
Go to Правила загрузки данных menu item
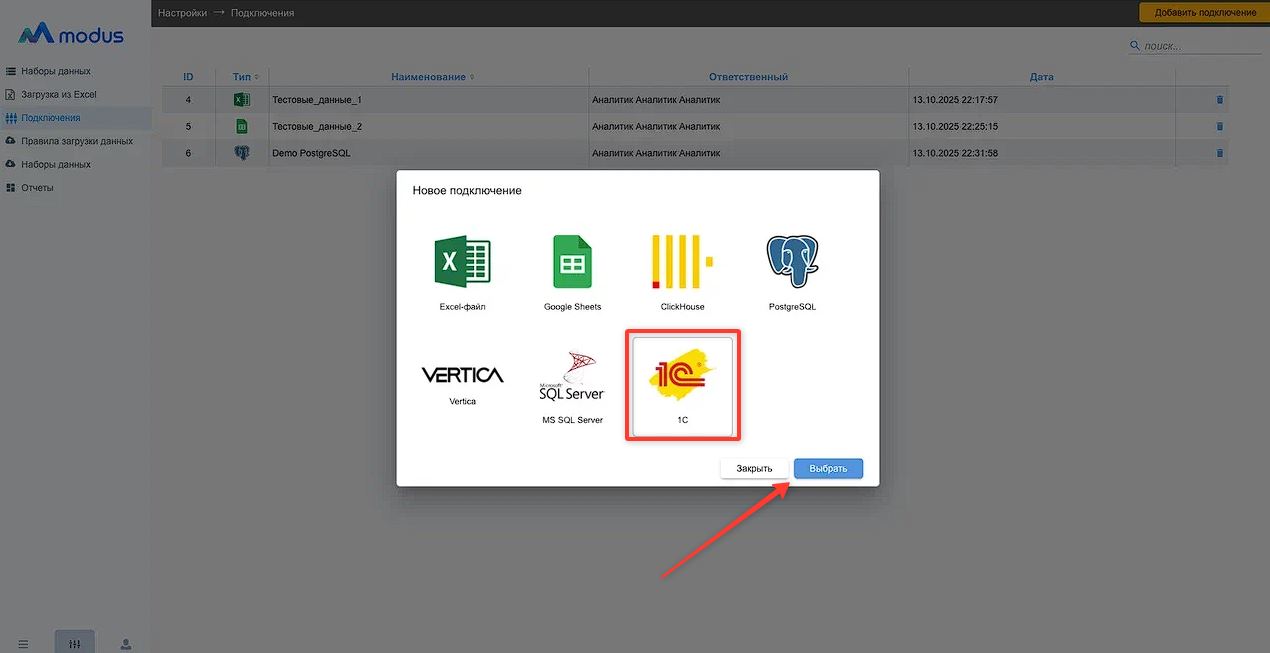[77, 141]
